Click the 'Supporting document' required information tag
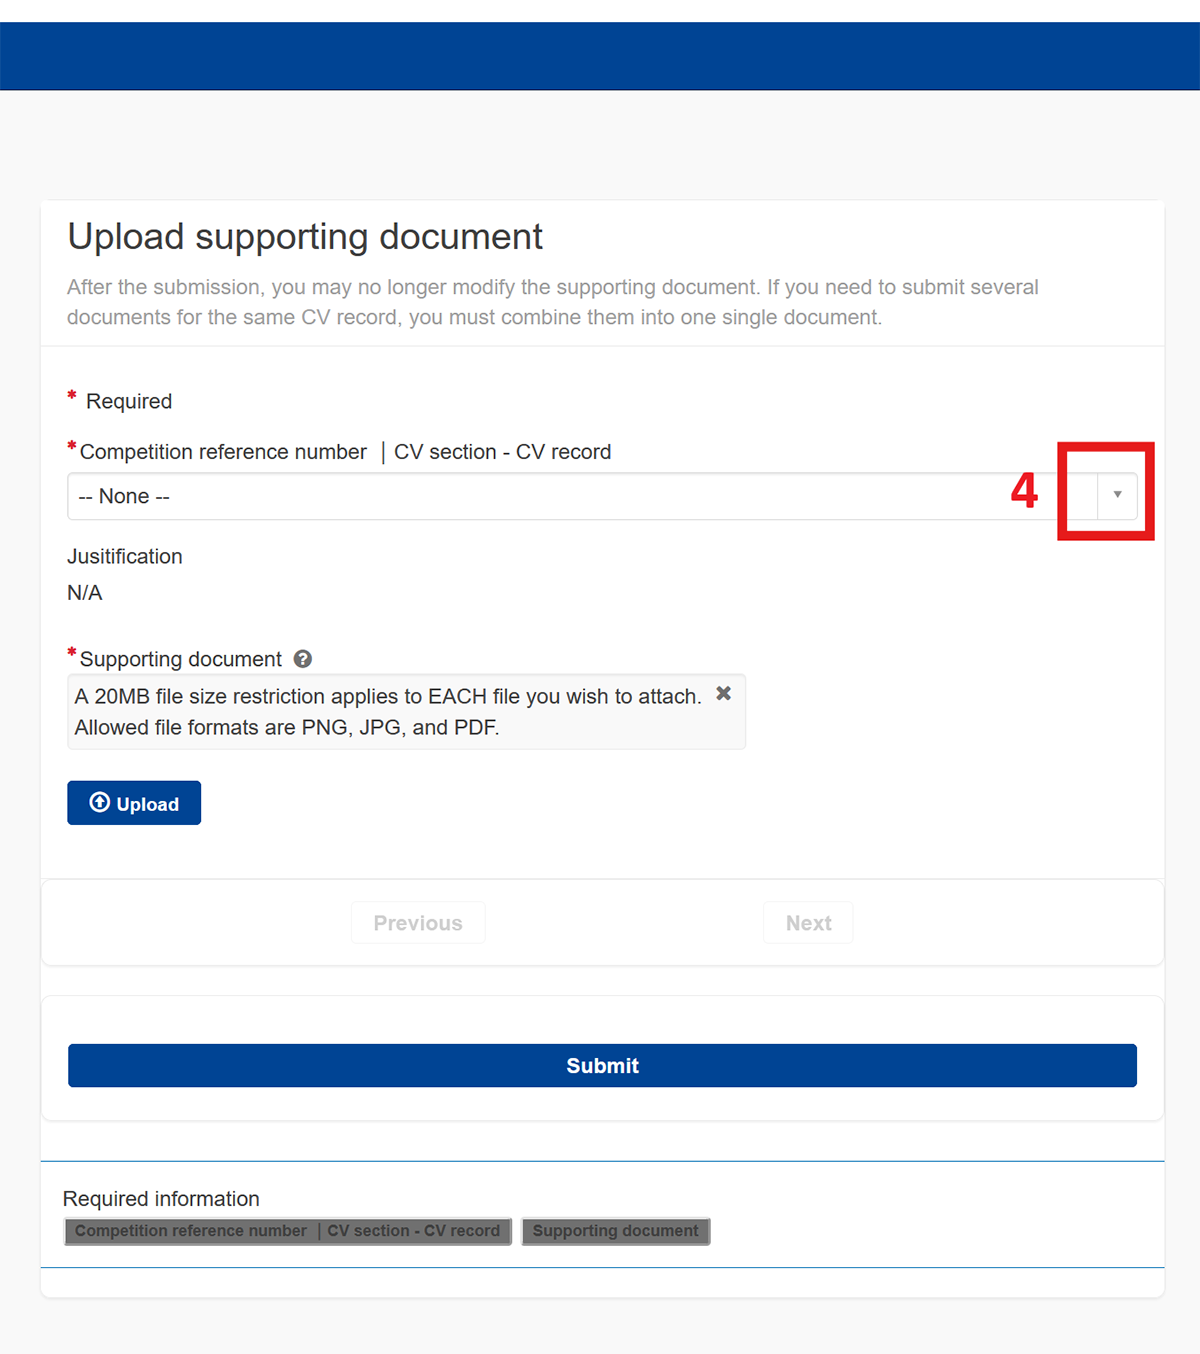This screenshot has width=1200, height=1354. [x=616, y=1231]
